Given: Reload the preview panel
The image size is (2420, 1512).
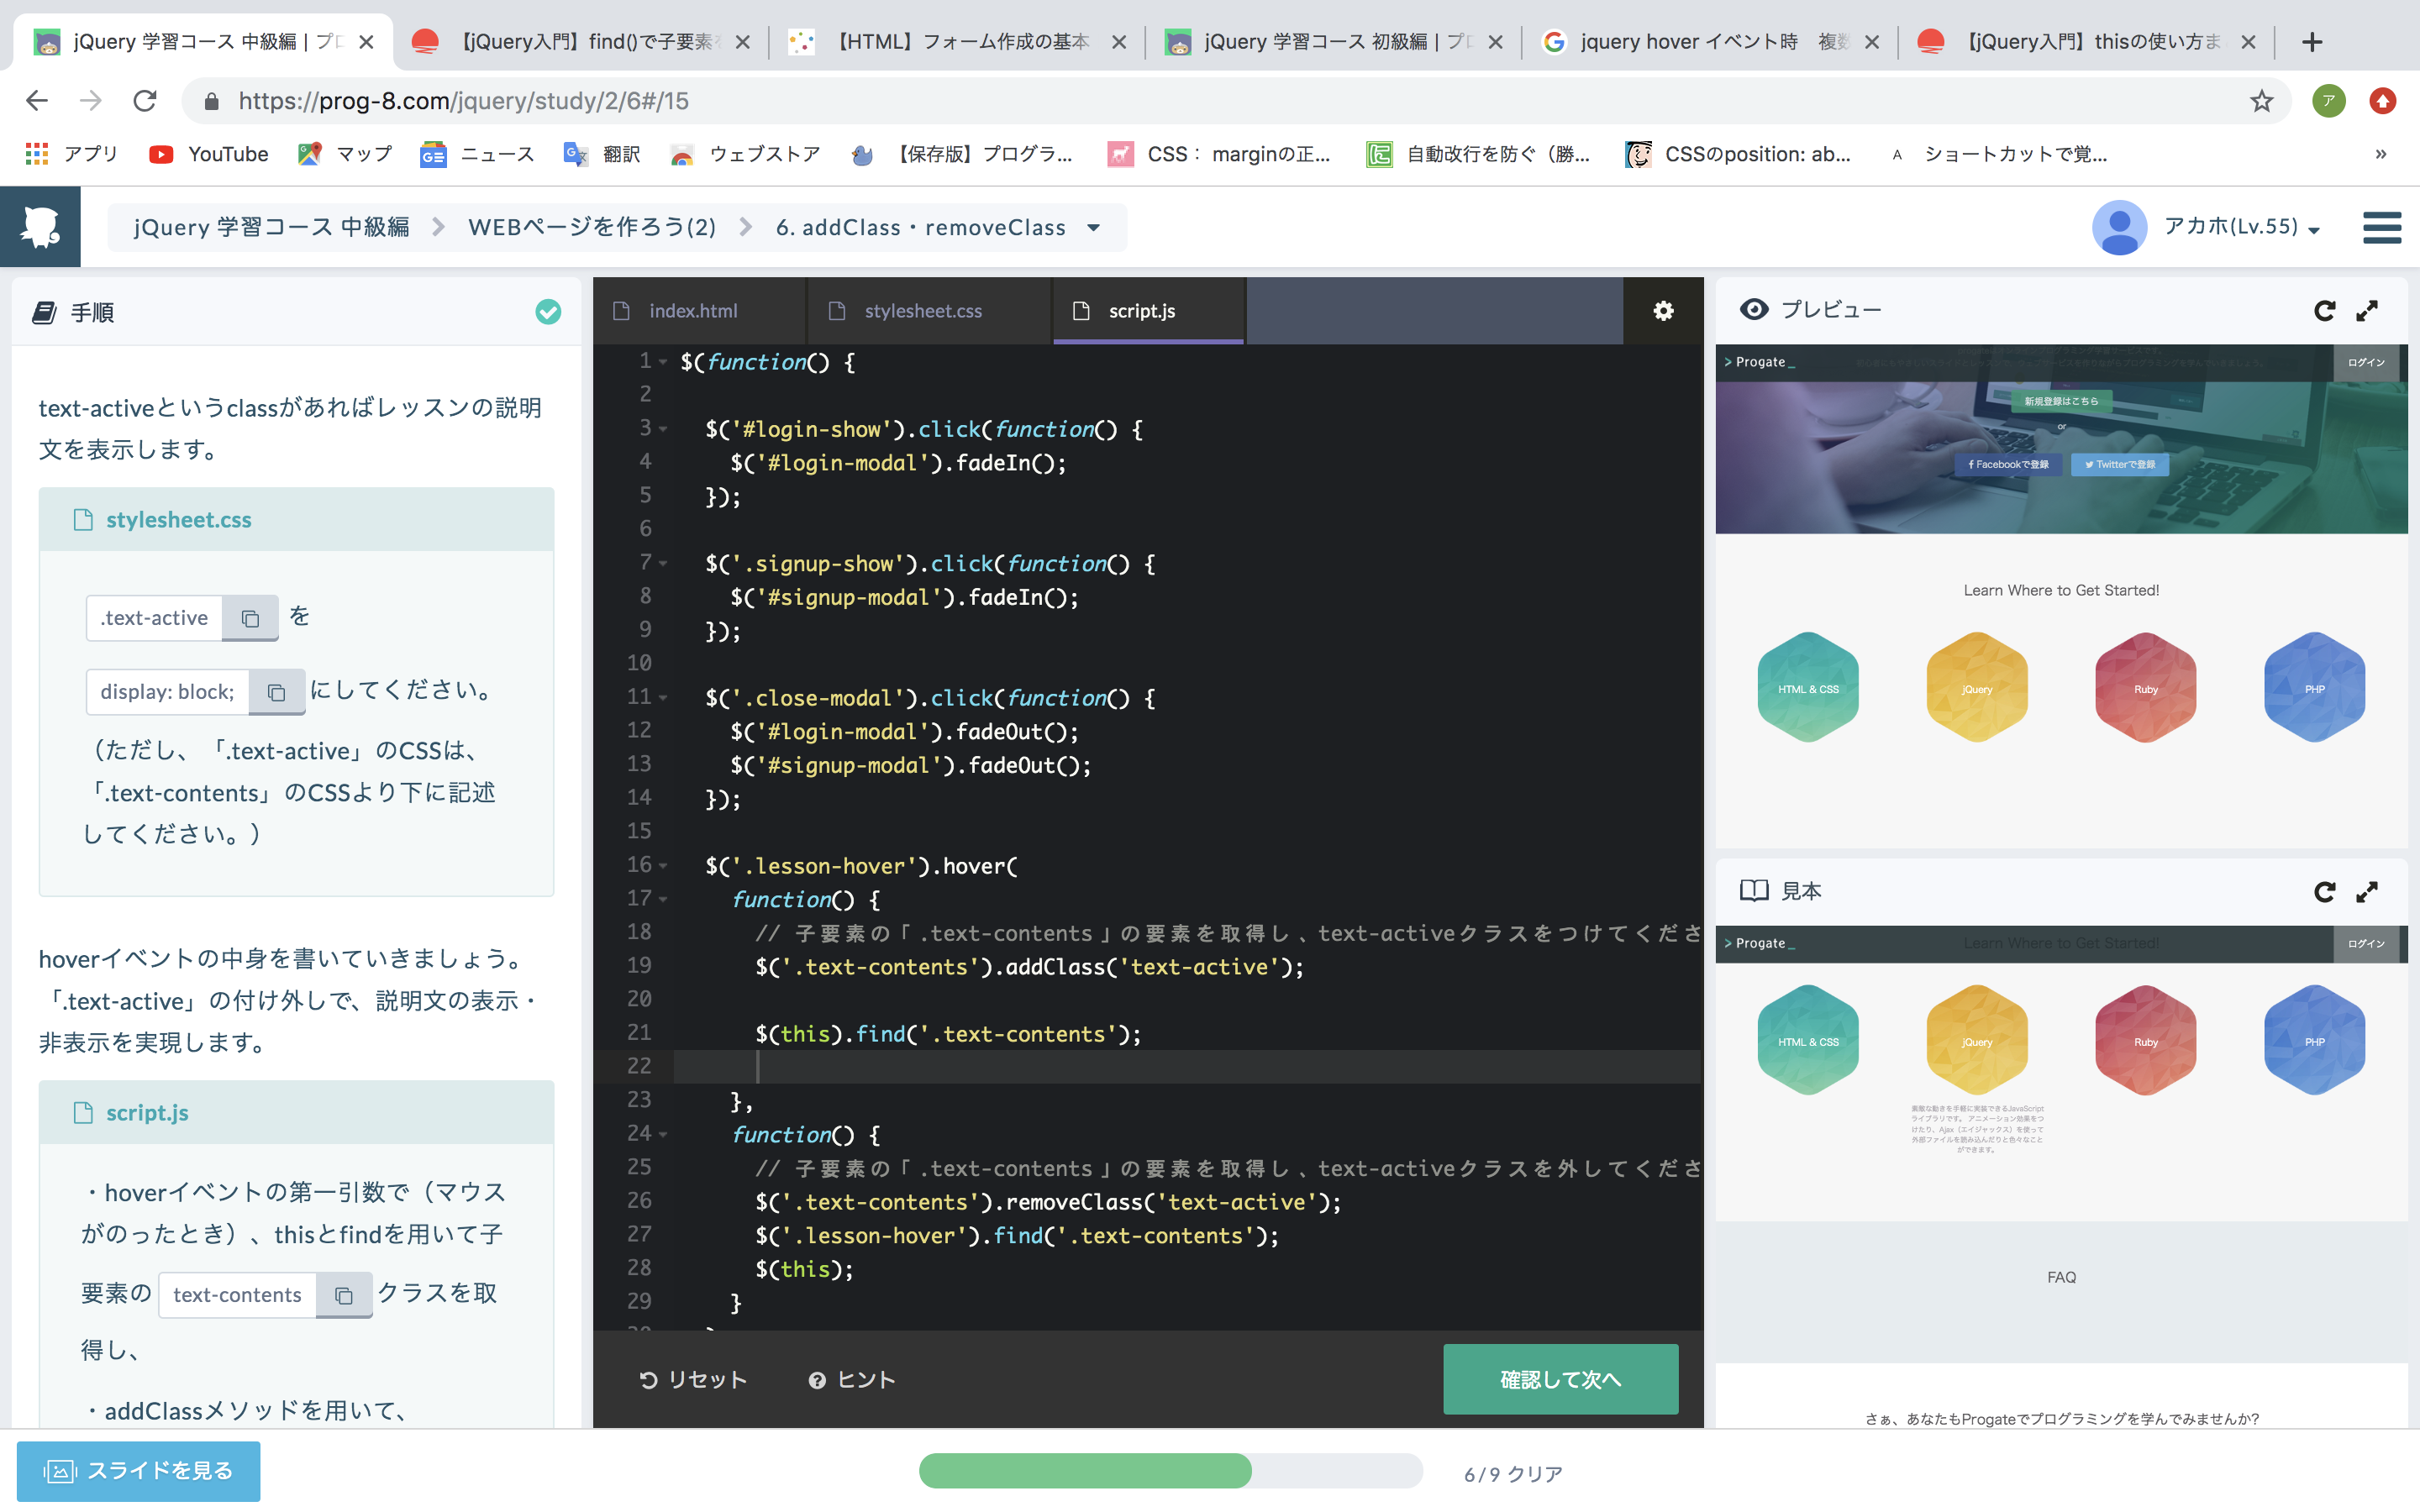Looking at the screenshot, I should click(x=2324, y=311).
